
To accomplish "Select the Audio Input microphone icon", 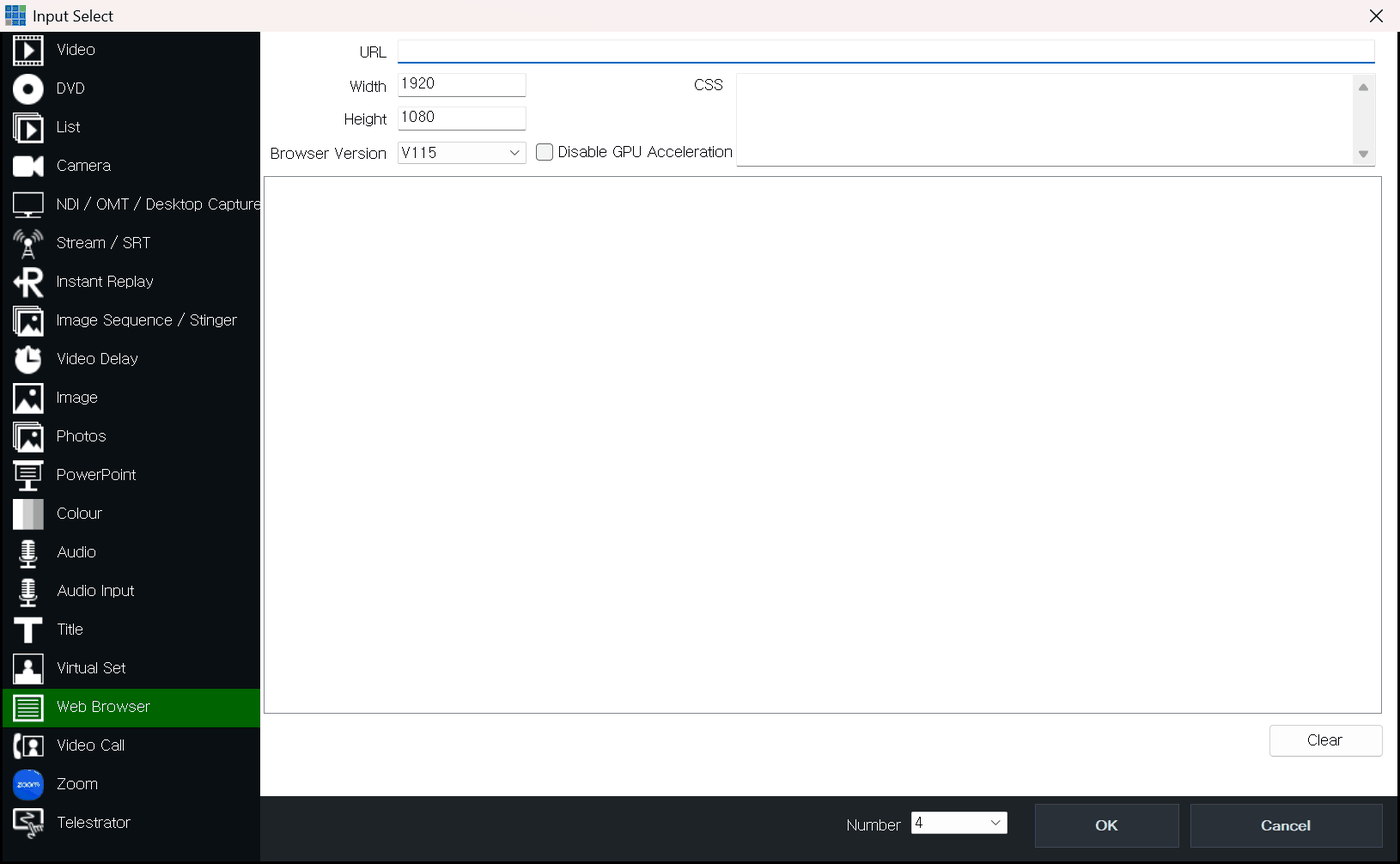I will [28, 591].
